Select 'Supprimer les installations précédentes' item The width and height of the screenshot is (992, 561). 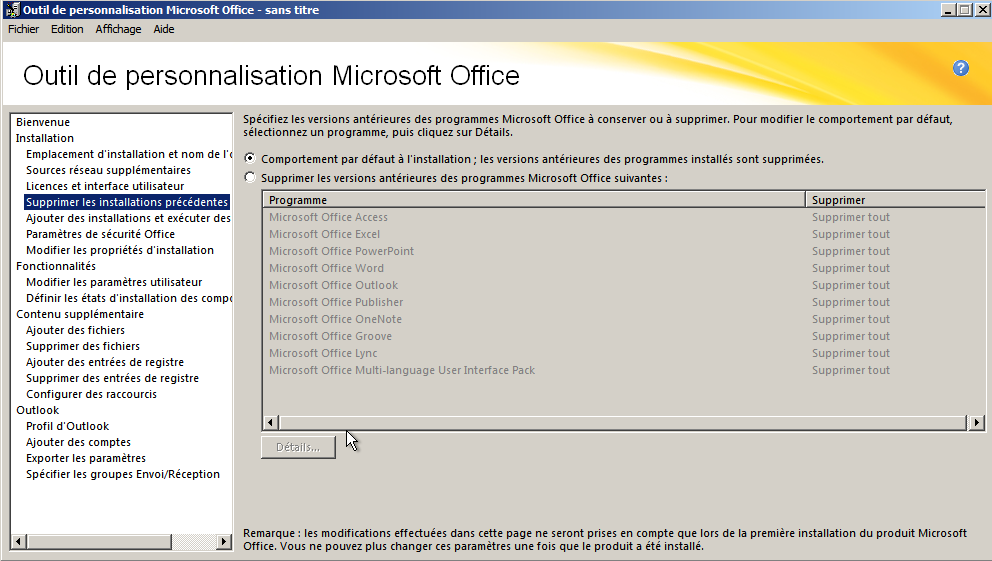click(127, 202)
